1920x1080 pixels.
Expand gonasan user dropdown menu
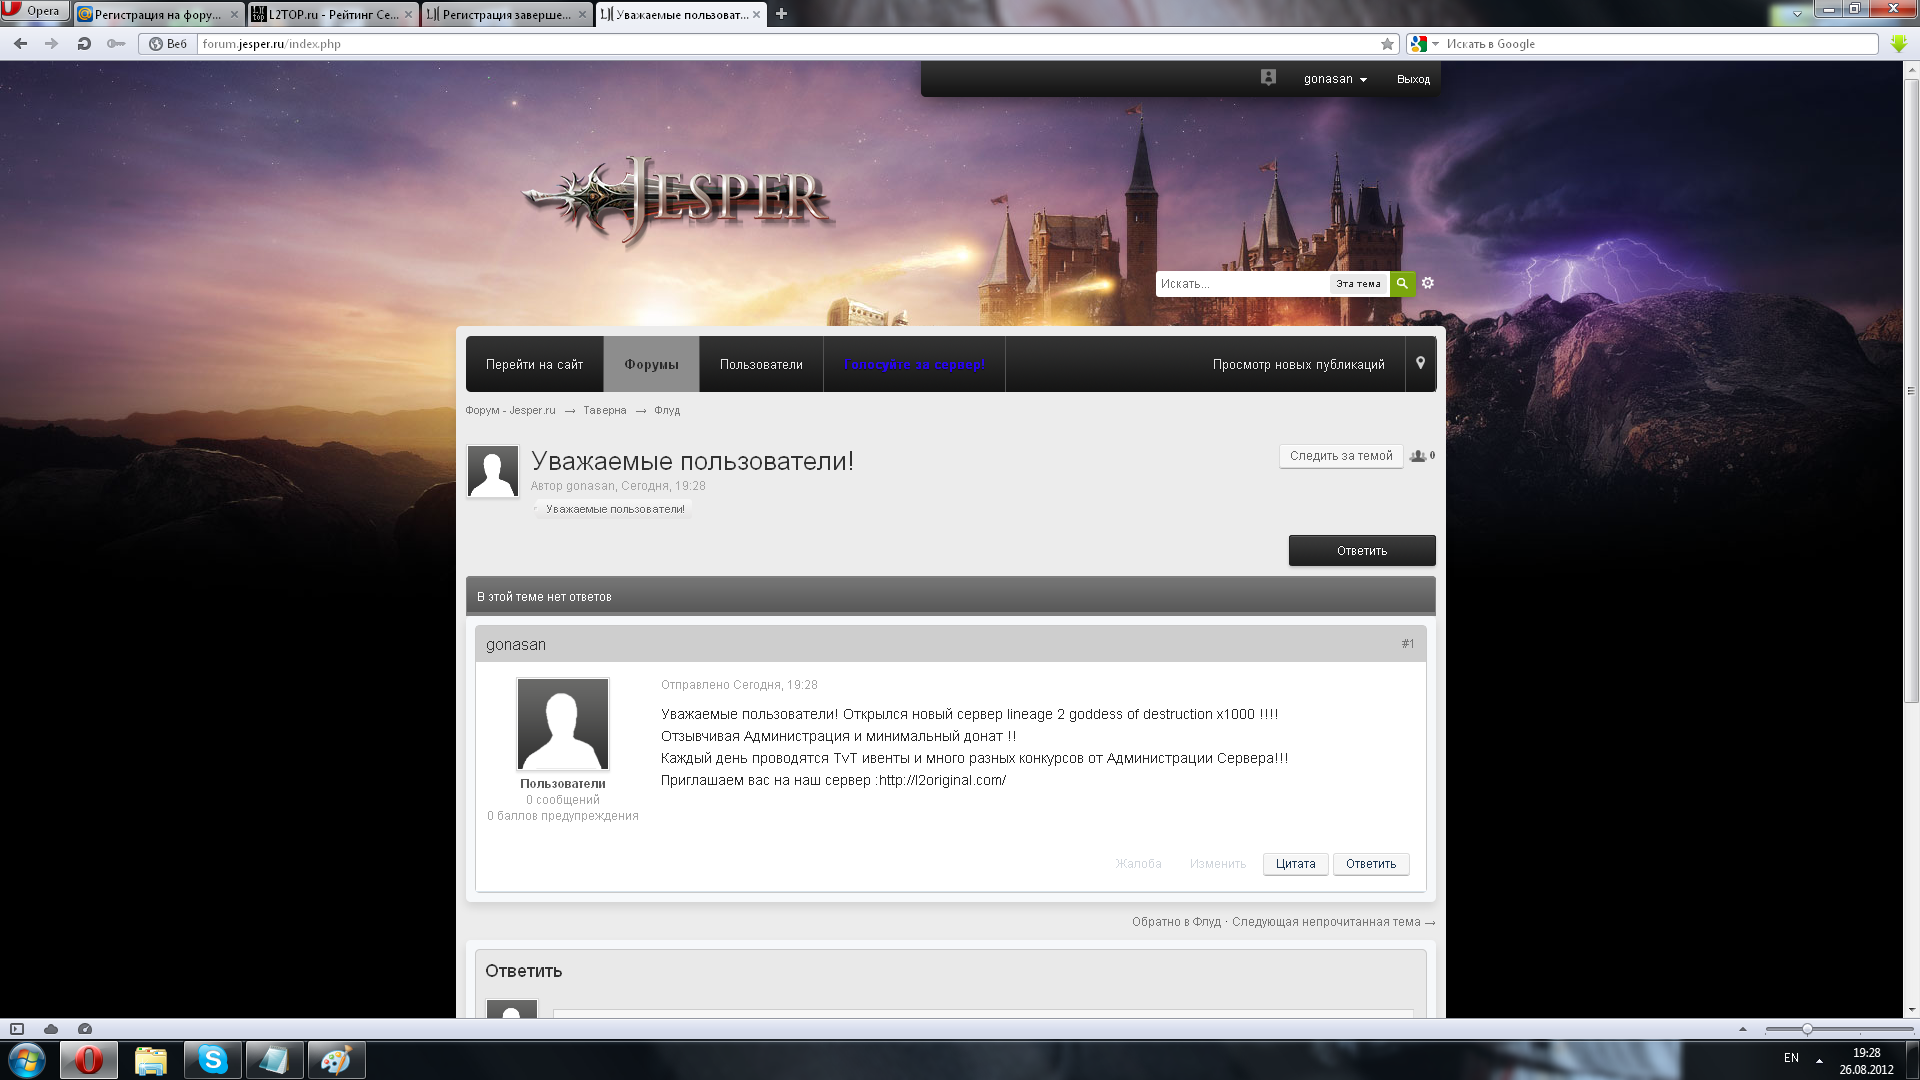pos(1335,79)
